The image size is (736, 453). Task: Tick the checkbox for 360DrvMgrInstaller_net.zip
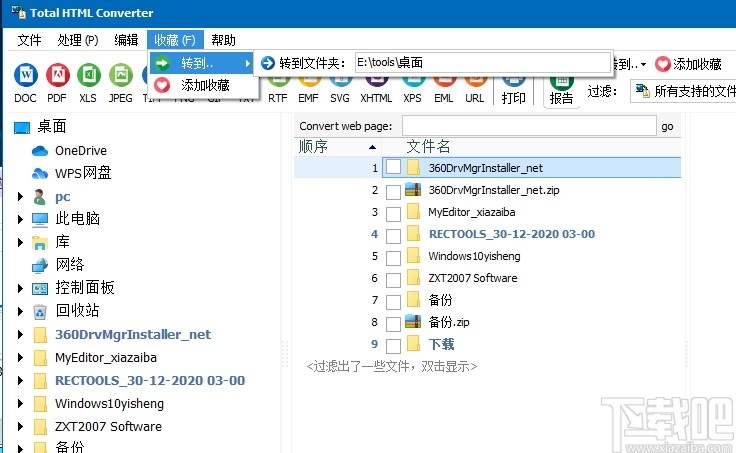393,192
